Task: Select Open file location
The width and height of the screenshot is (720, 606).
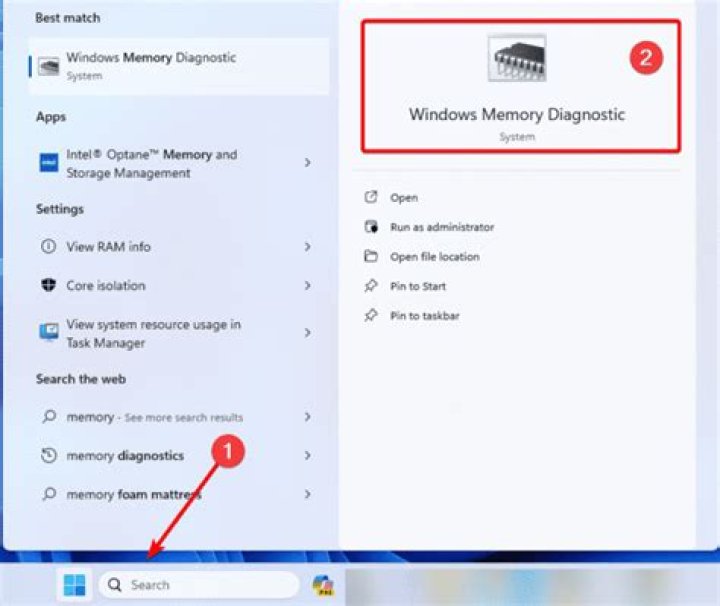Action: (434, 257)
